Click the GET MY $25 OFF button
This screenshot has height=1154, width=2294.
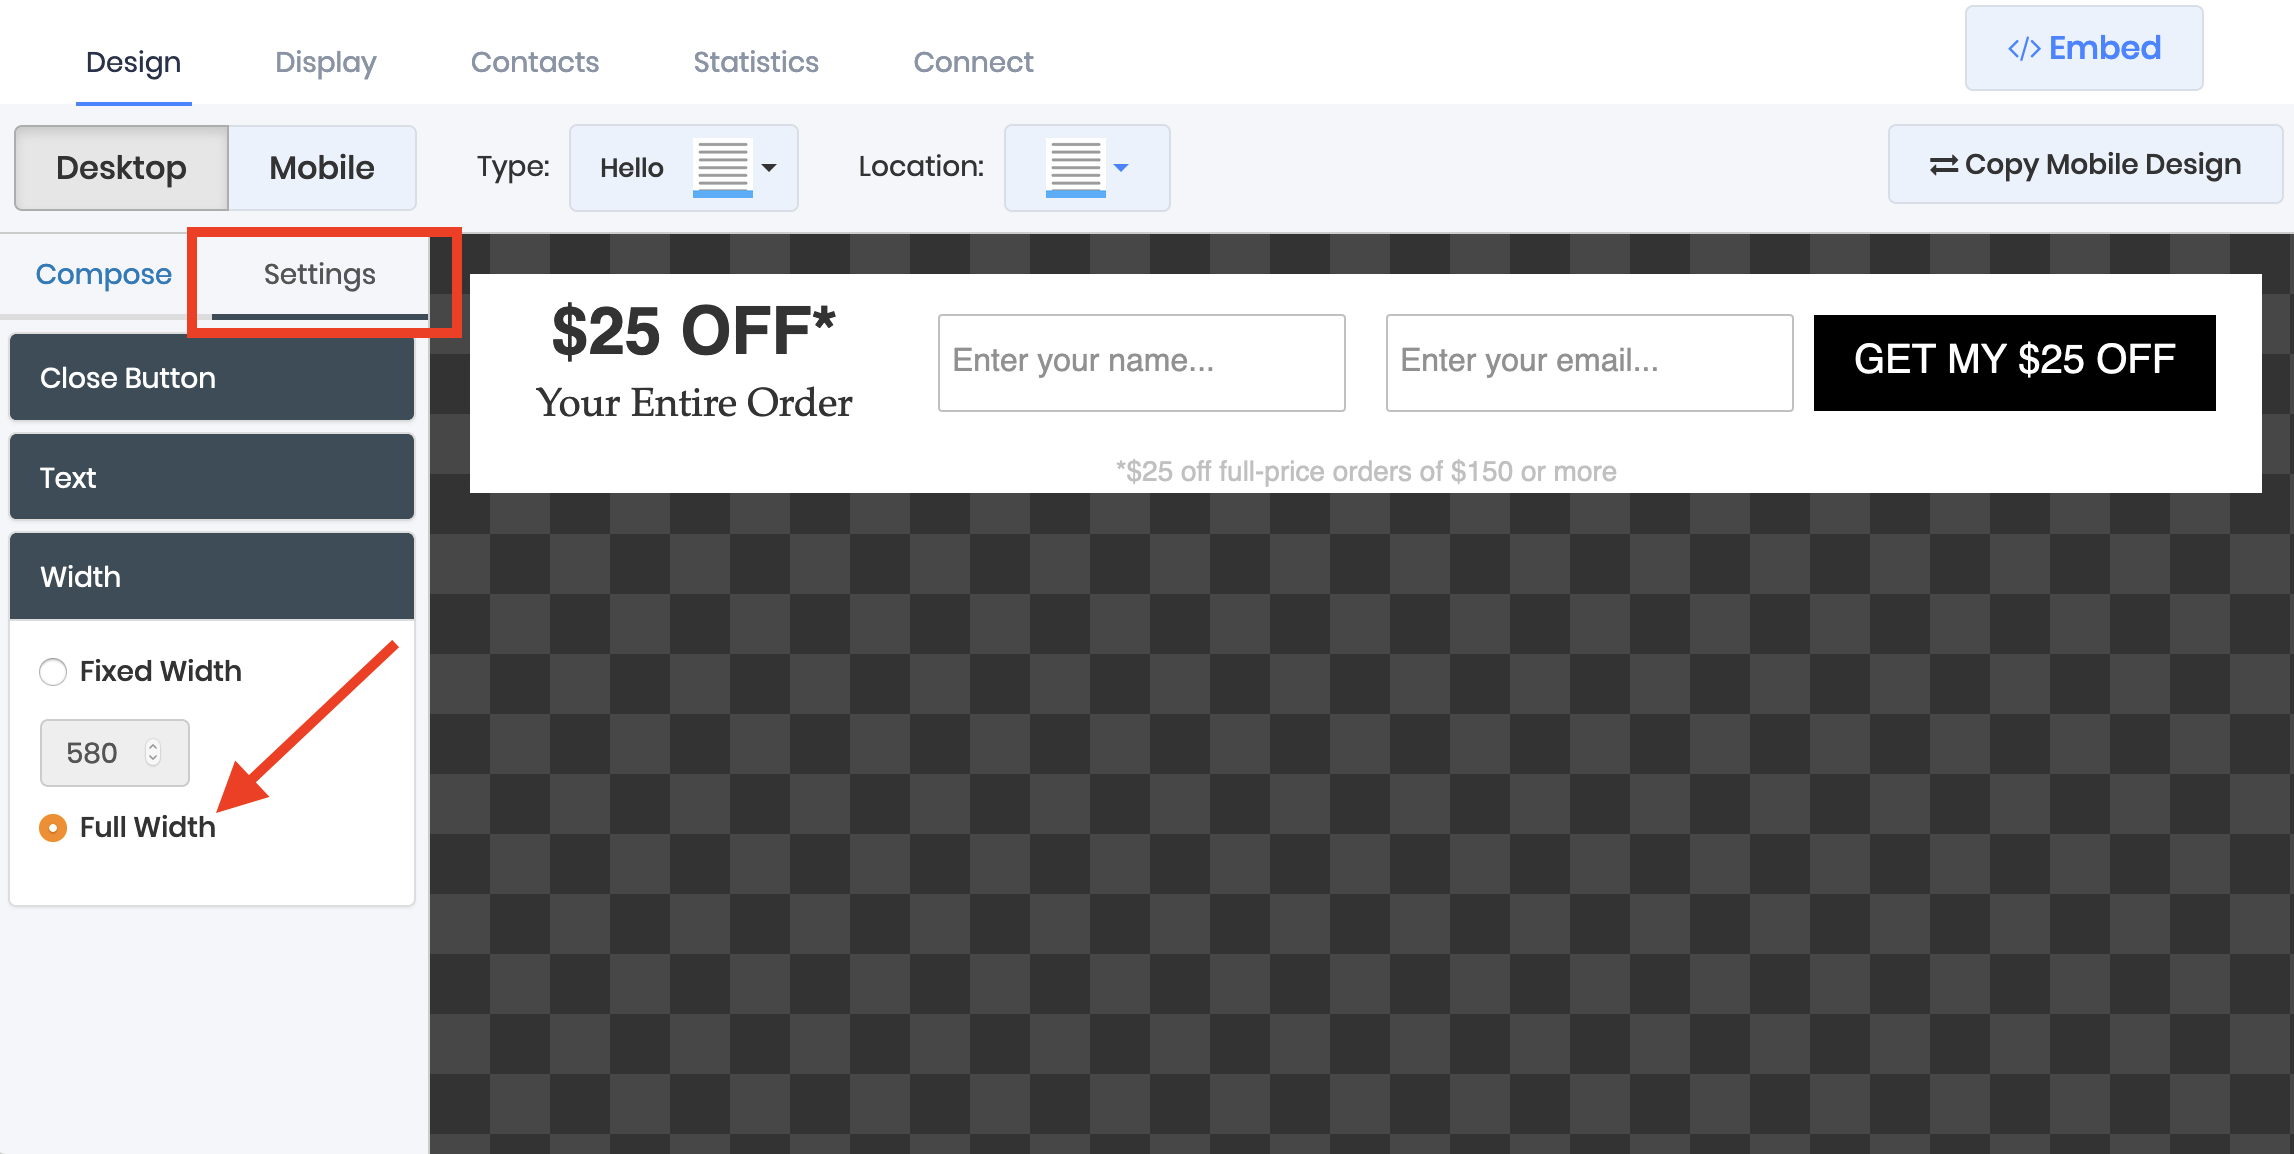(x=2014, y=362)
